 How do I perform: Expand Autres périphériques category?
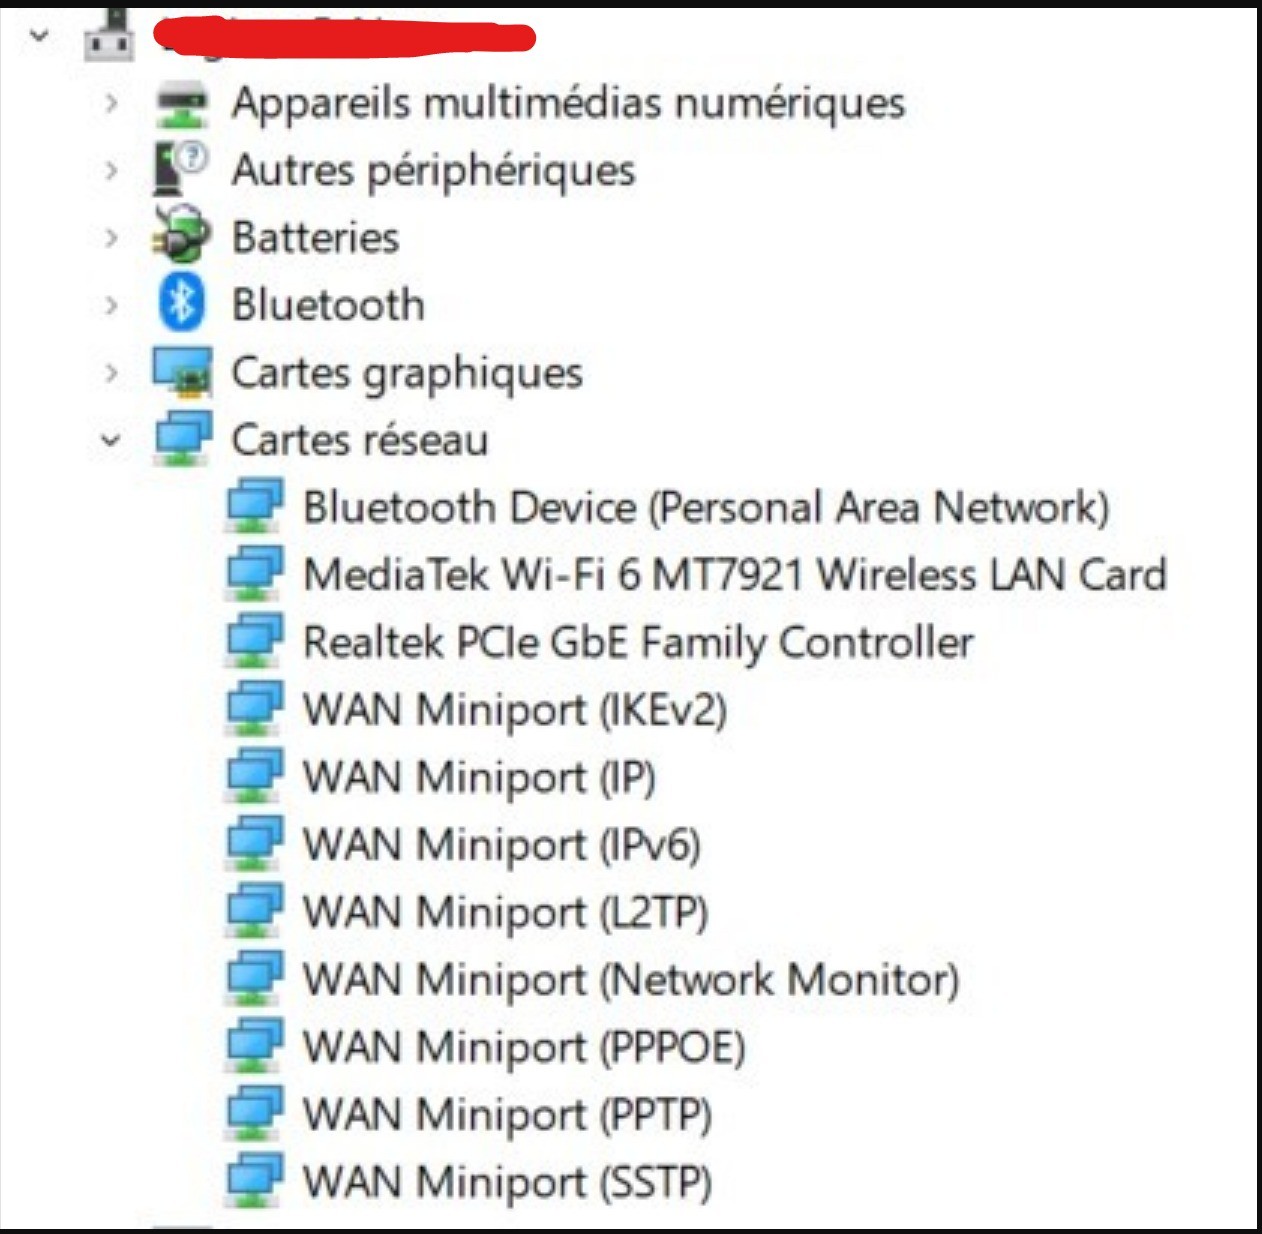111,170
